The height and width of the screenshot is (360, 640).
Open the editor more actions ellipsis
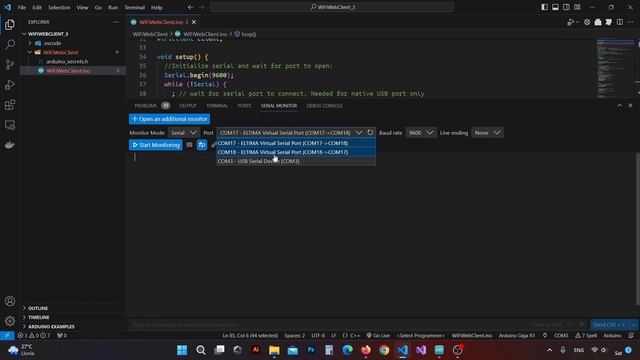tap(631, 22)
